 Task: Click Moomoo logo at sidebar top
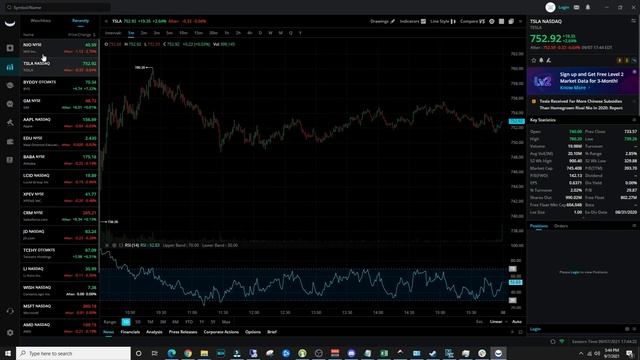[10, 24]
